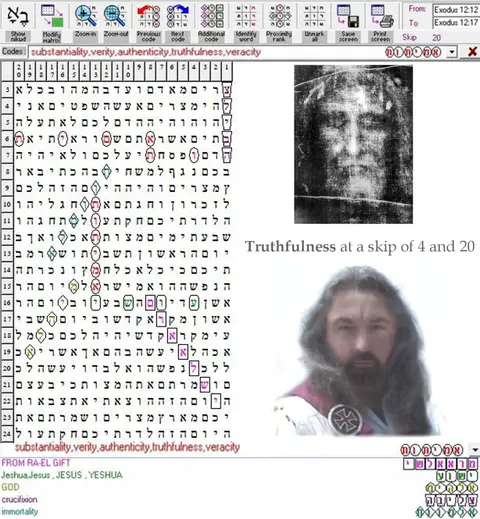Click the To verse field Exodus 12:17

(456, 22)
